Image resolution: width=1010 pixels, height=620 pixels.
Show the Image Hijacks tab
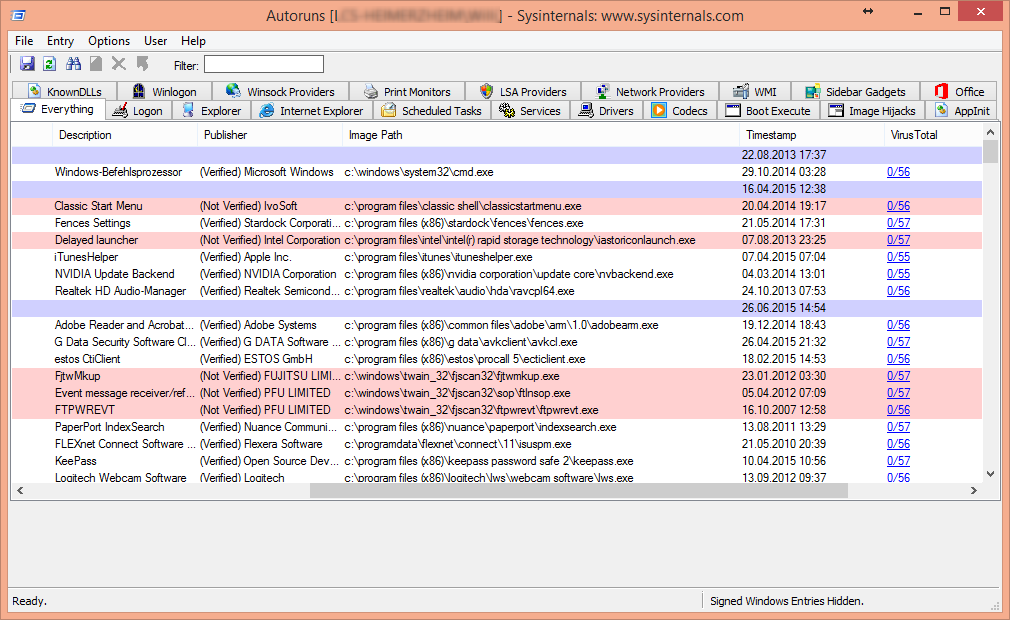pyautogui.click(x=872, y=111)
